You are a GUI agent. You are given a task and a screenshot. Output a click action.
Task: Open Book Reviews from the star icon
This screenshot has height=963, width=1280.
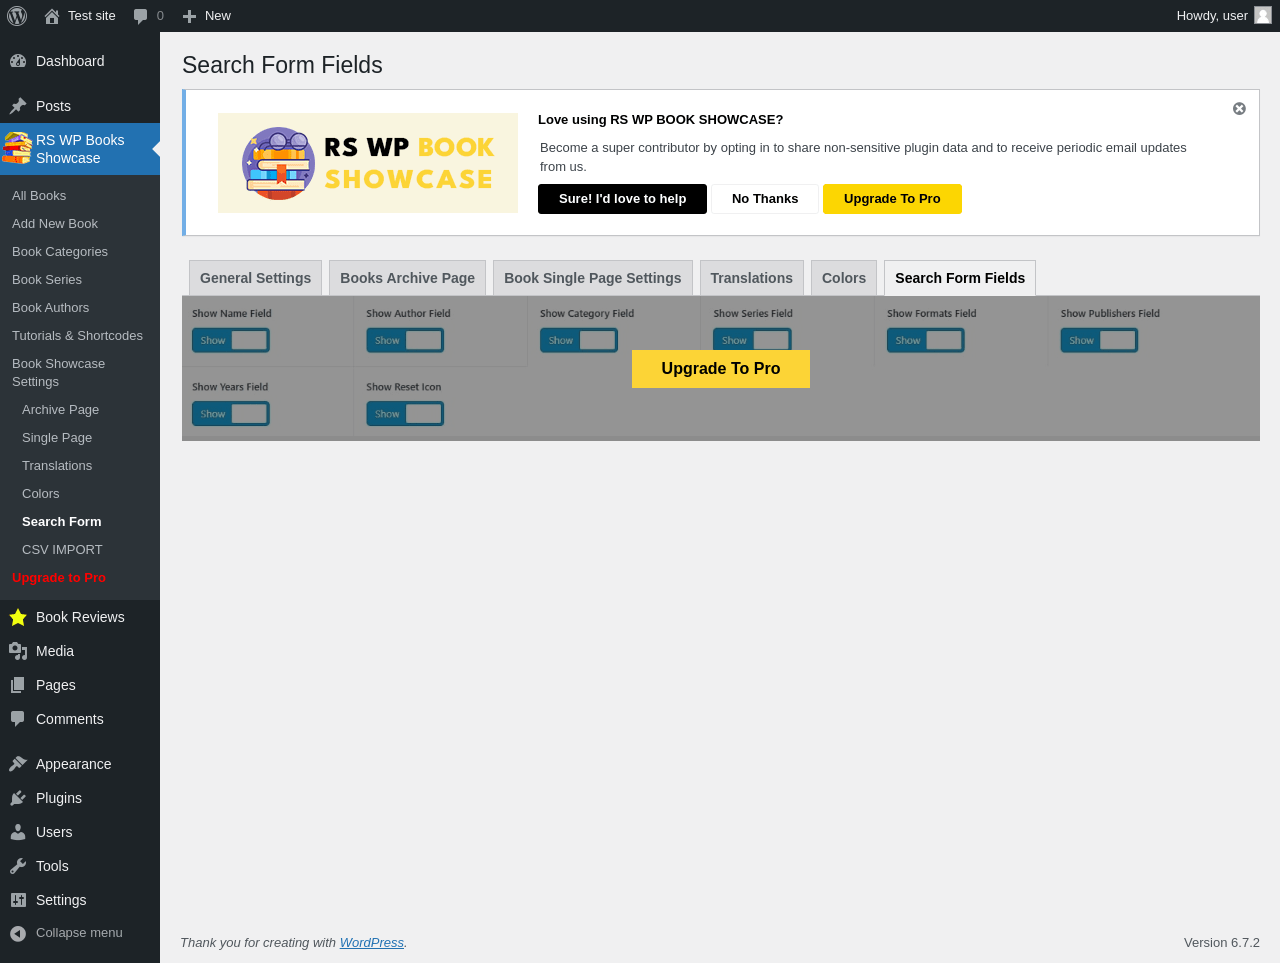(x=18, y=617)
